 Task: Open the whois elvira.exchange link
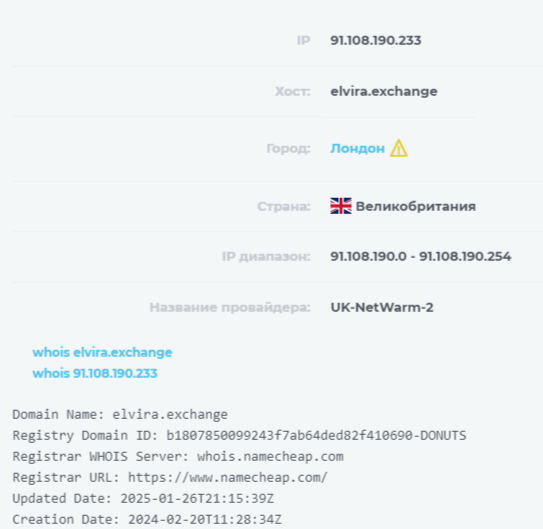pos(102,352)
